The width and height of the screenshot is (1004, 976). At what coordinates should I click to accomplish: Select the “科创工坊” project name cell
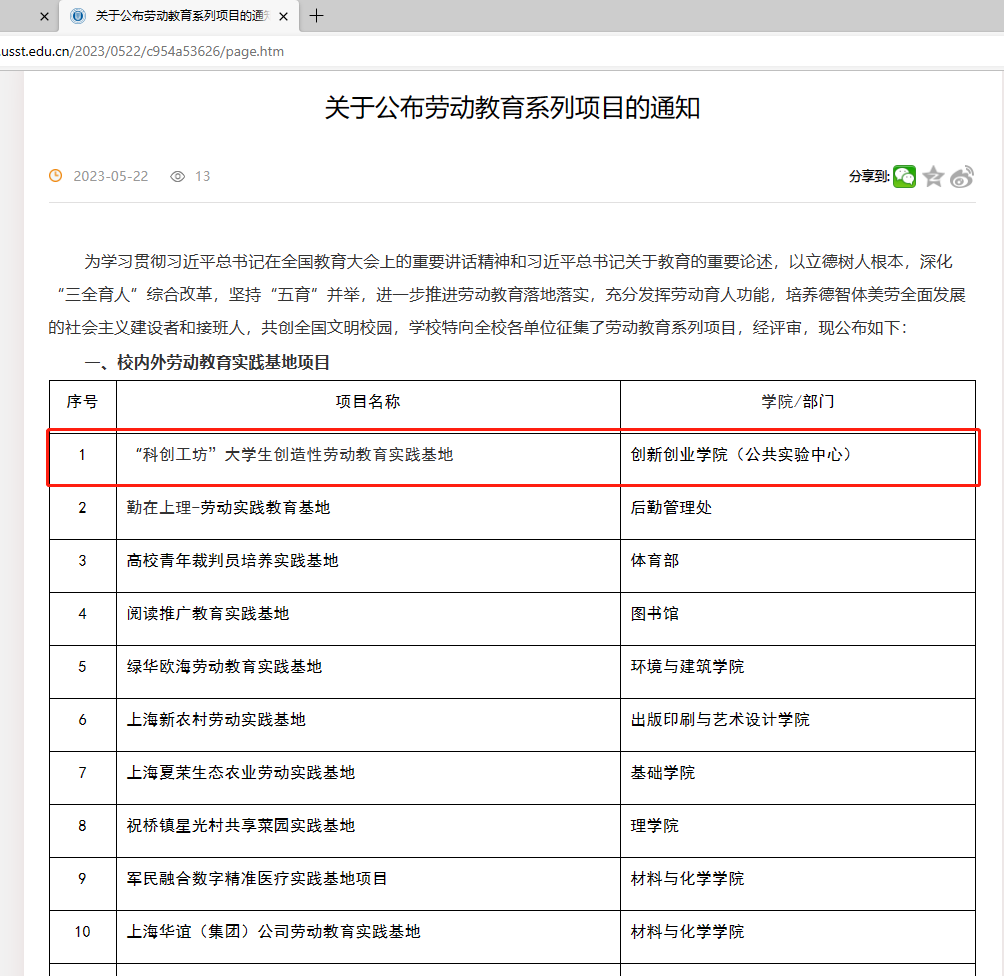[292, 455]
